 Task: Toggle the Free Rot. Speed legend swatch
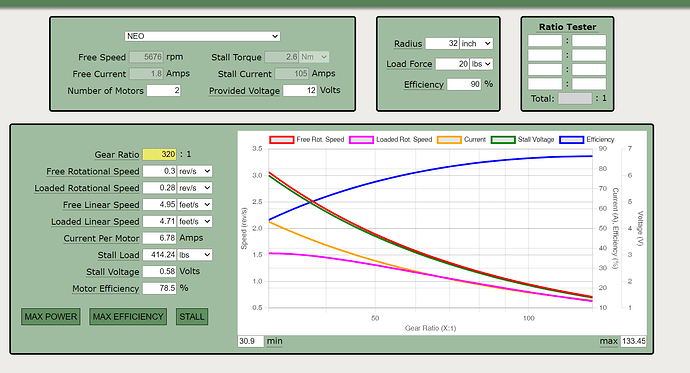(x=282, y=140)
